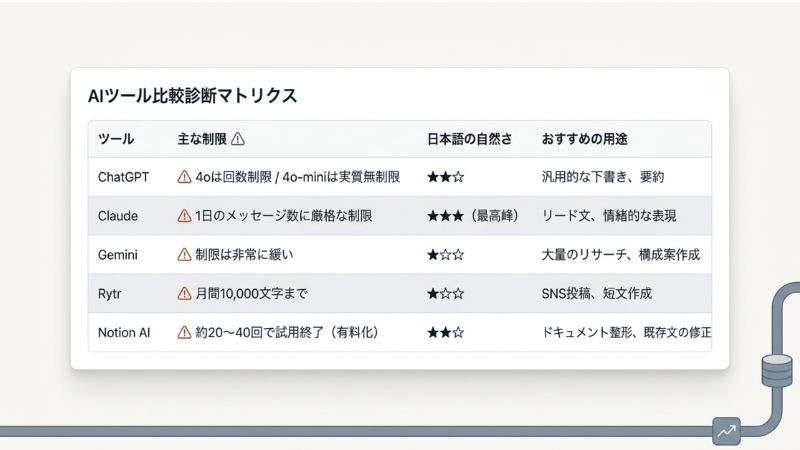Click text リード文、情緒的な表現
Viewport: 800px width, 450px height.
(x=609, y=216)
